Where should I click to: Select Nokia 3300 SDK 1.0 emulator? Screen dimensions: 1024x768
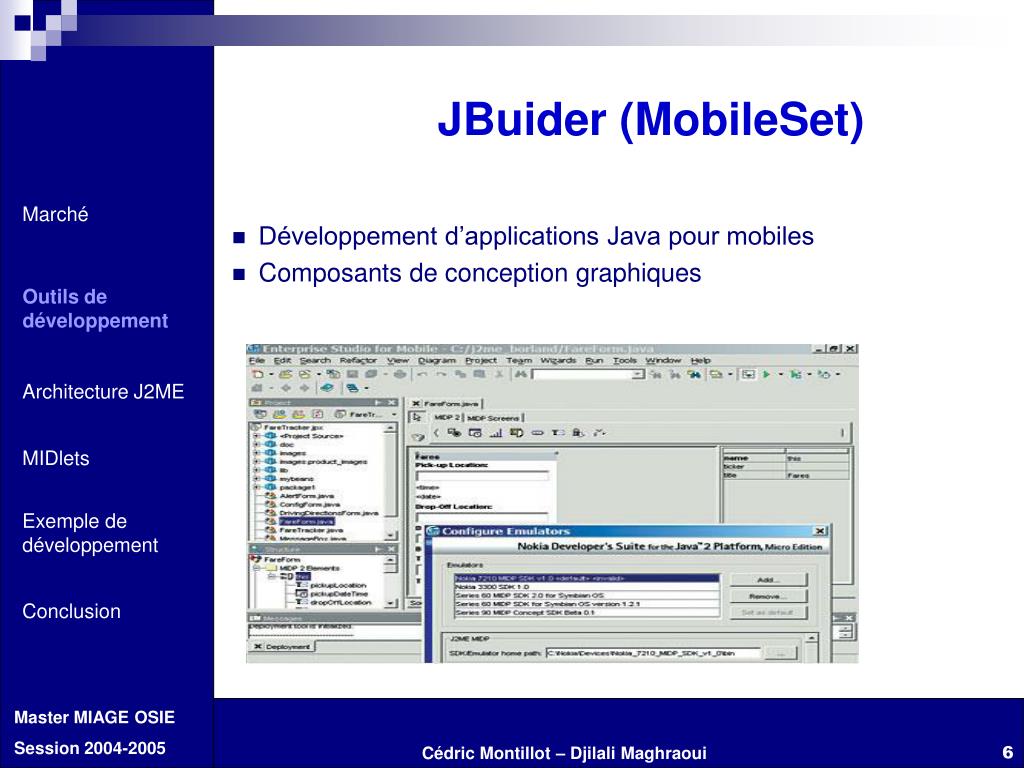(586, 586)
